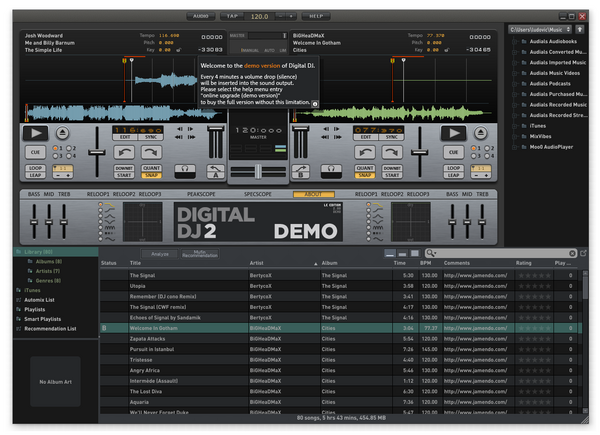Select cue point 4 on right deck
This screenshot has width=600, height=435.
(487, 156)
